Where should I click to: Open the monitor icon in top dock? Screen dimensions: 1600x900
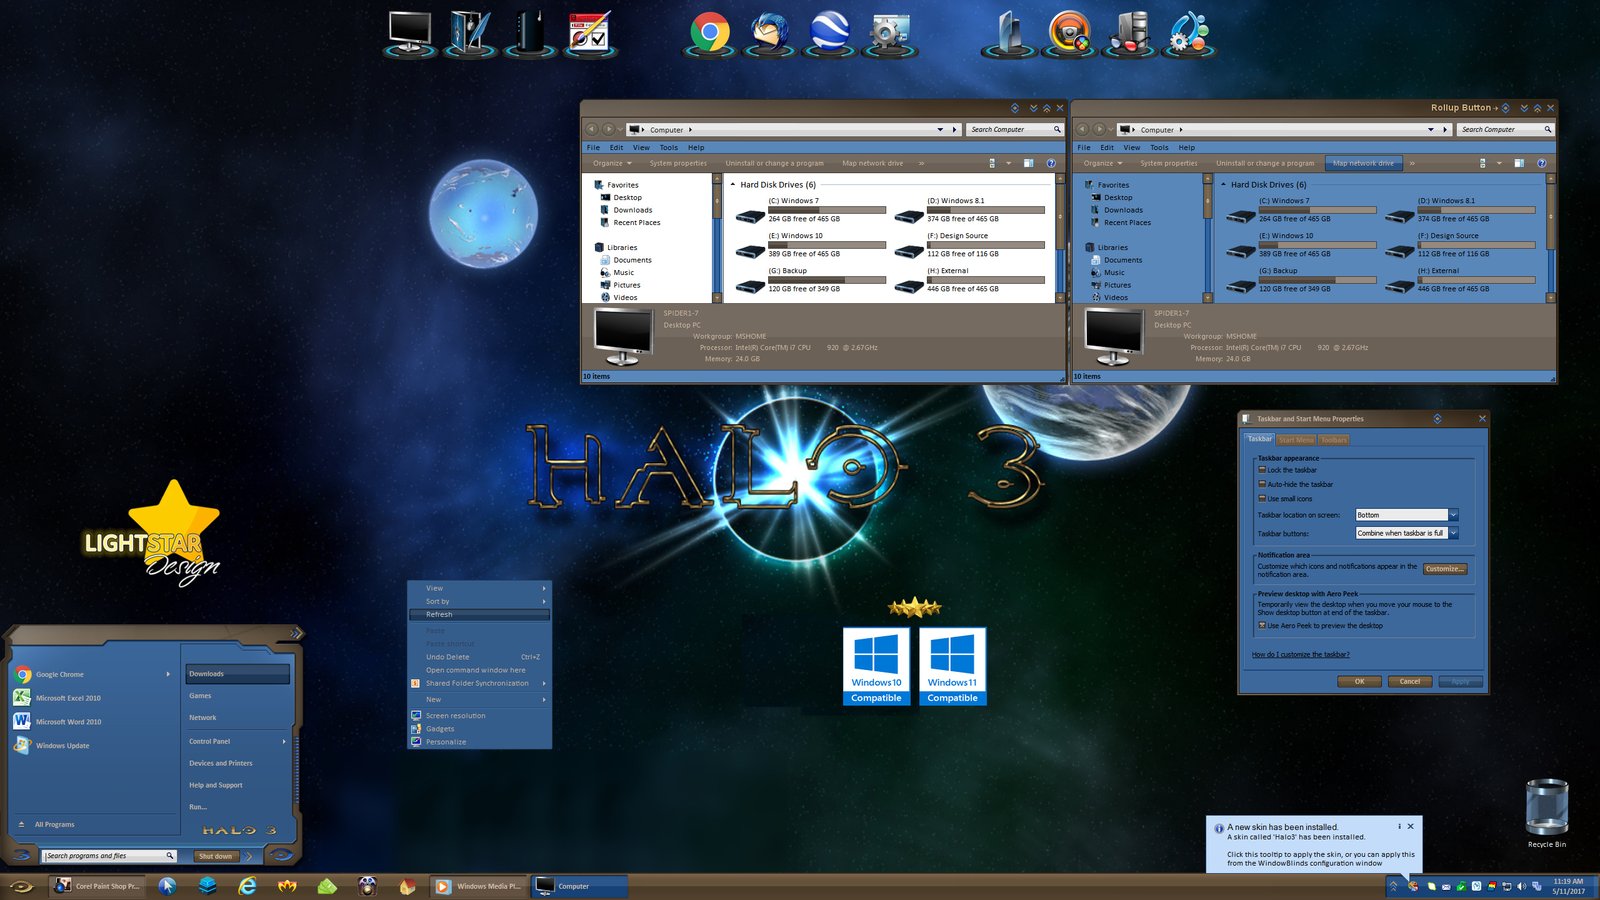[410, 33]
